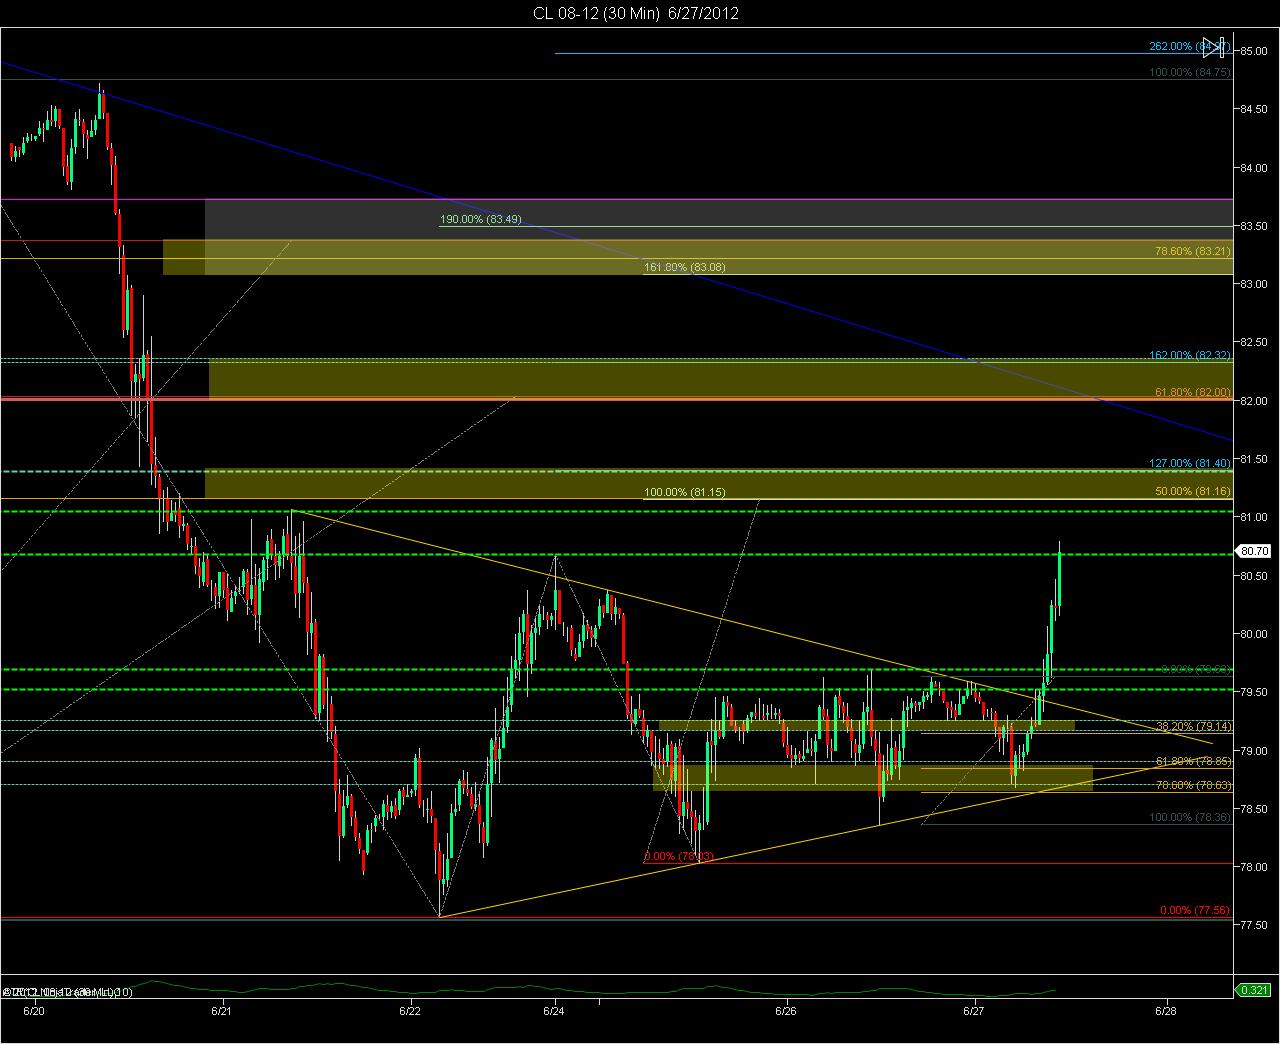Select the red 0.00% (78.03) label
Image resolution: width=1280 pixels, height=1044 pixels.
[x=679, y=856]
